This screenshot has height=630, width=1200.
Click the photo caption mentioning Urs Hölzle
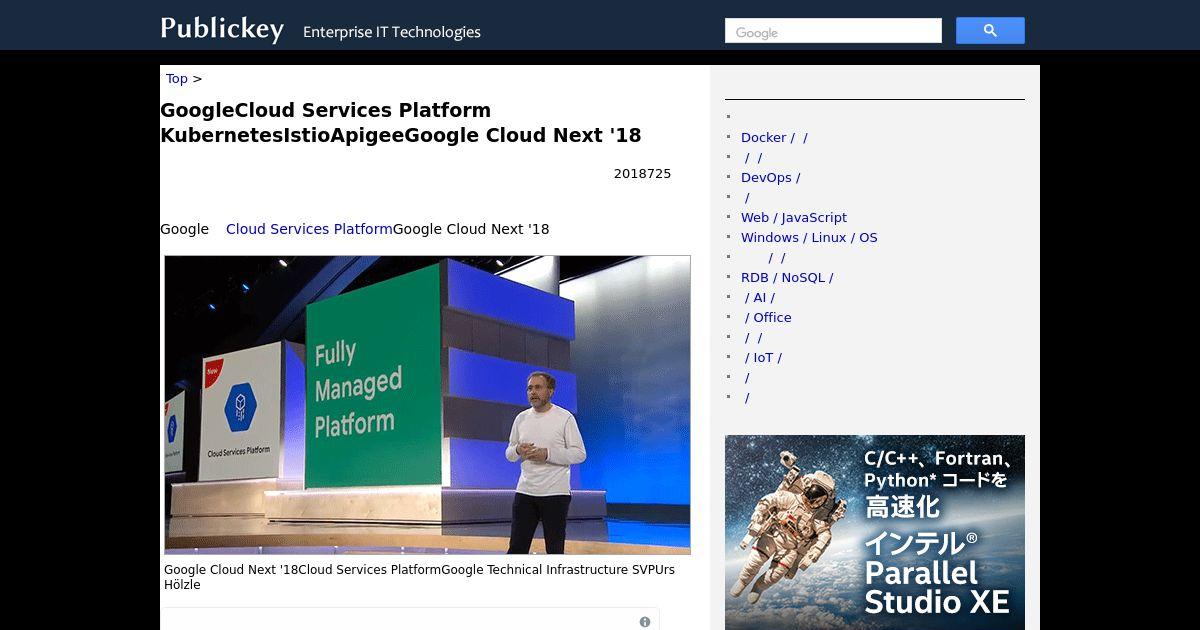420,577
